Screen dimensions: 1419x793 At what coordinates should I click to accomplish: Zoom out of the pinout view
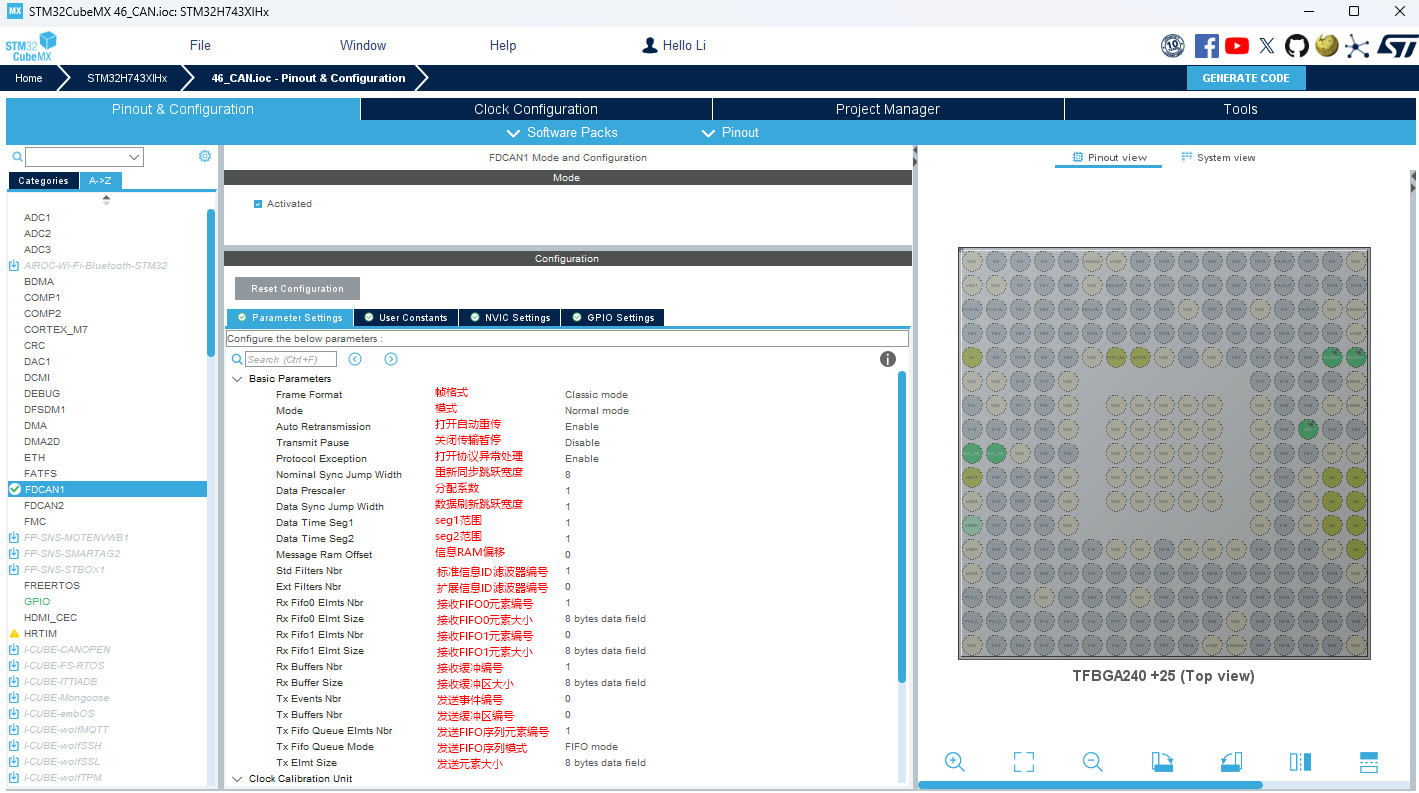1092,762
